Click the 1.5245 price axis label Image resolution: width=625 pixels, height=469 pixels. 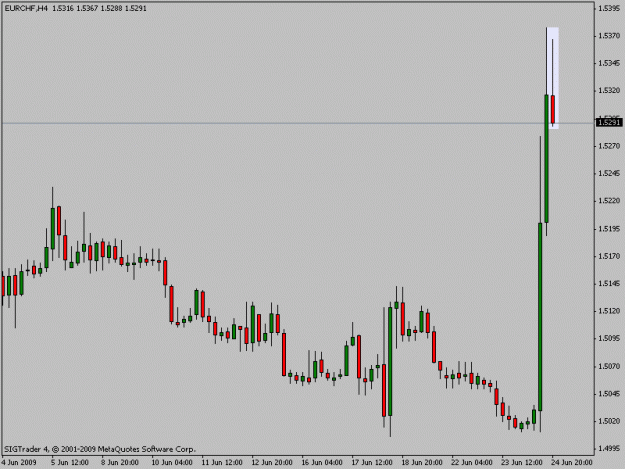pyautogui.click(x=609, y=173)
